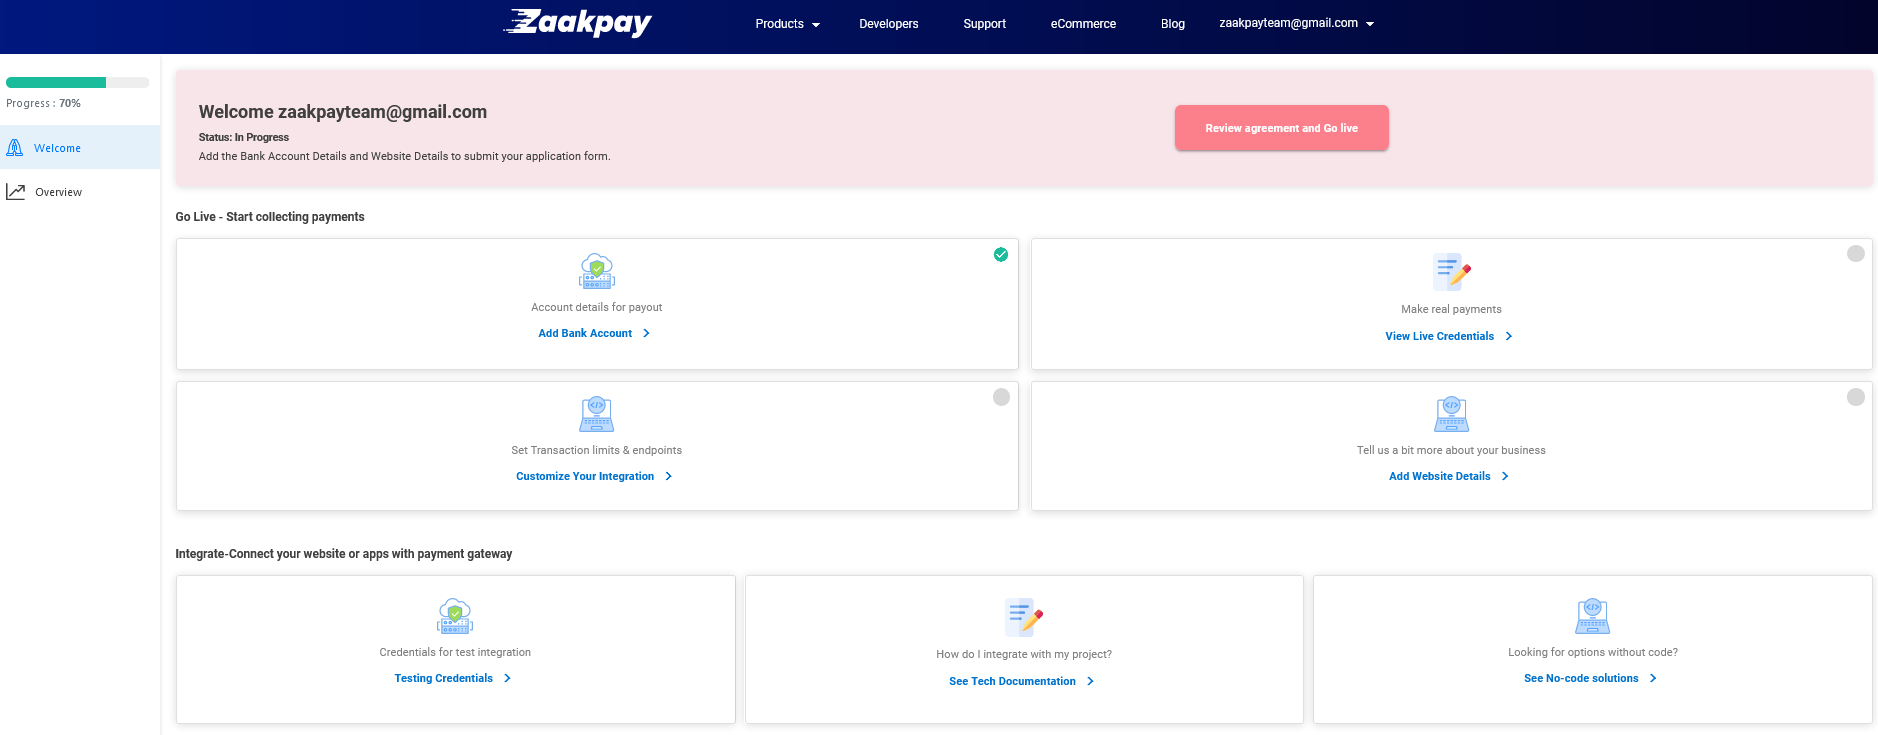Image resolution: width=1878 pixels, height=735 pixels.
Task: Click the Looking for options without code text
Action: [x=1593, y=652]
